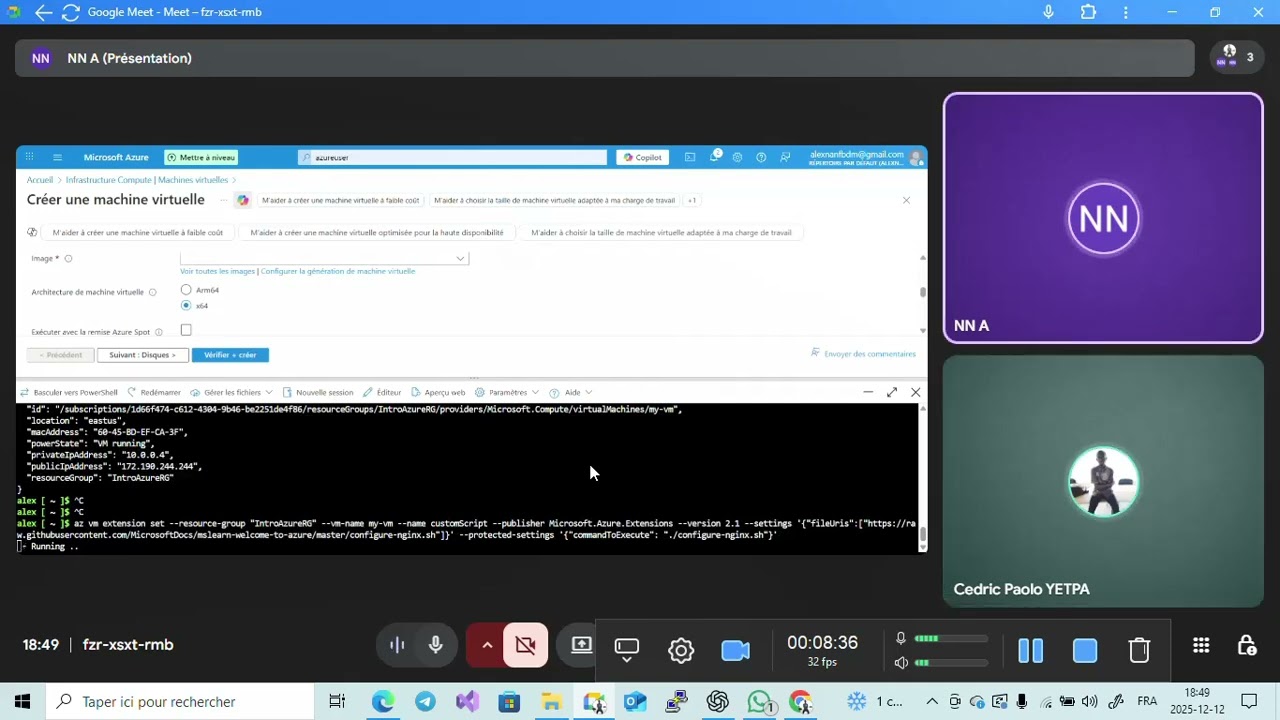Expand the Paramètres dropdown in Cloud Shell
Screen dimensions: 1280x720
[x=507, y=392]
